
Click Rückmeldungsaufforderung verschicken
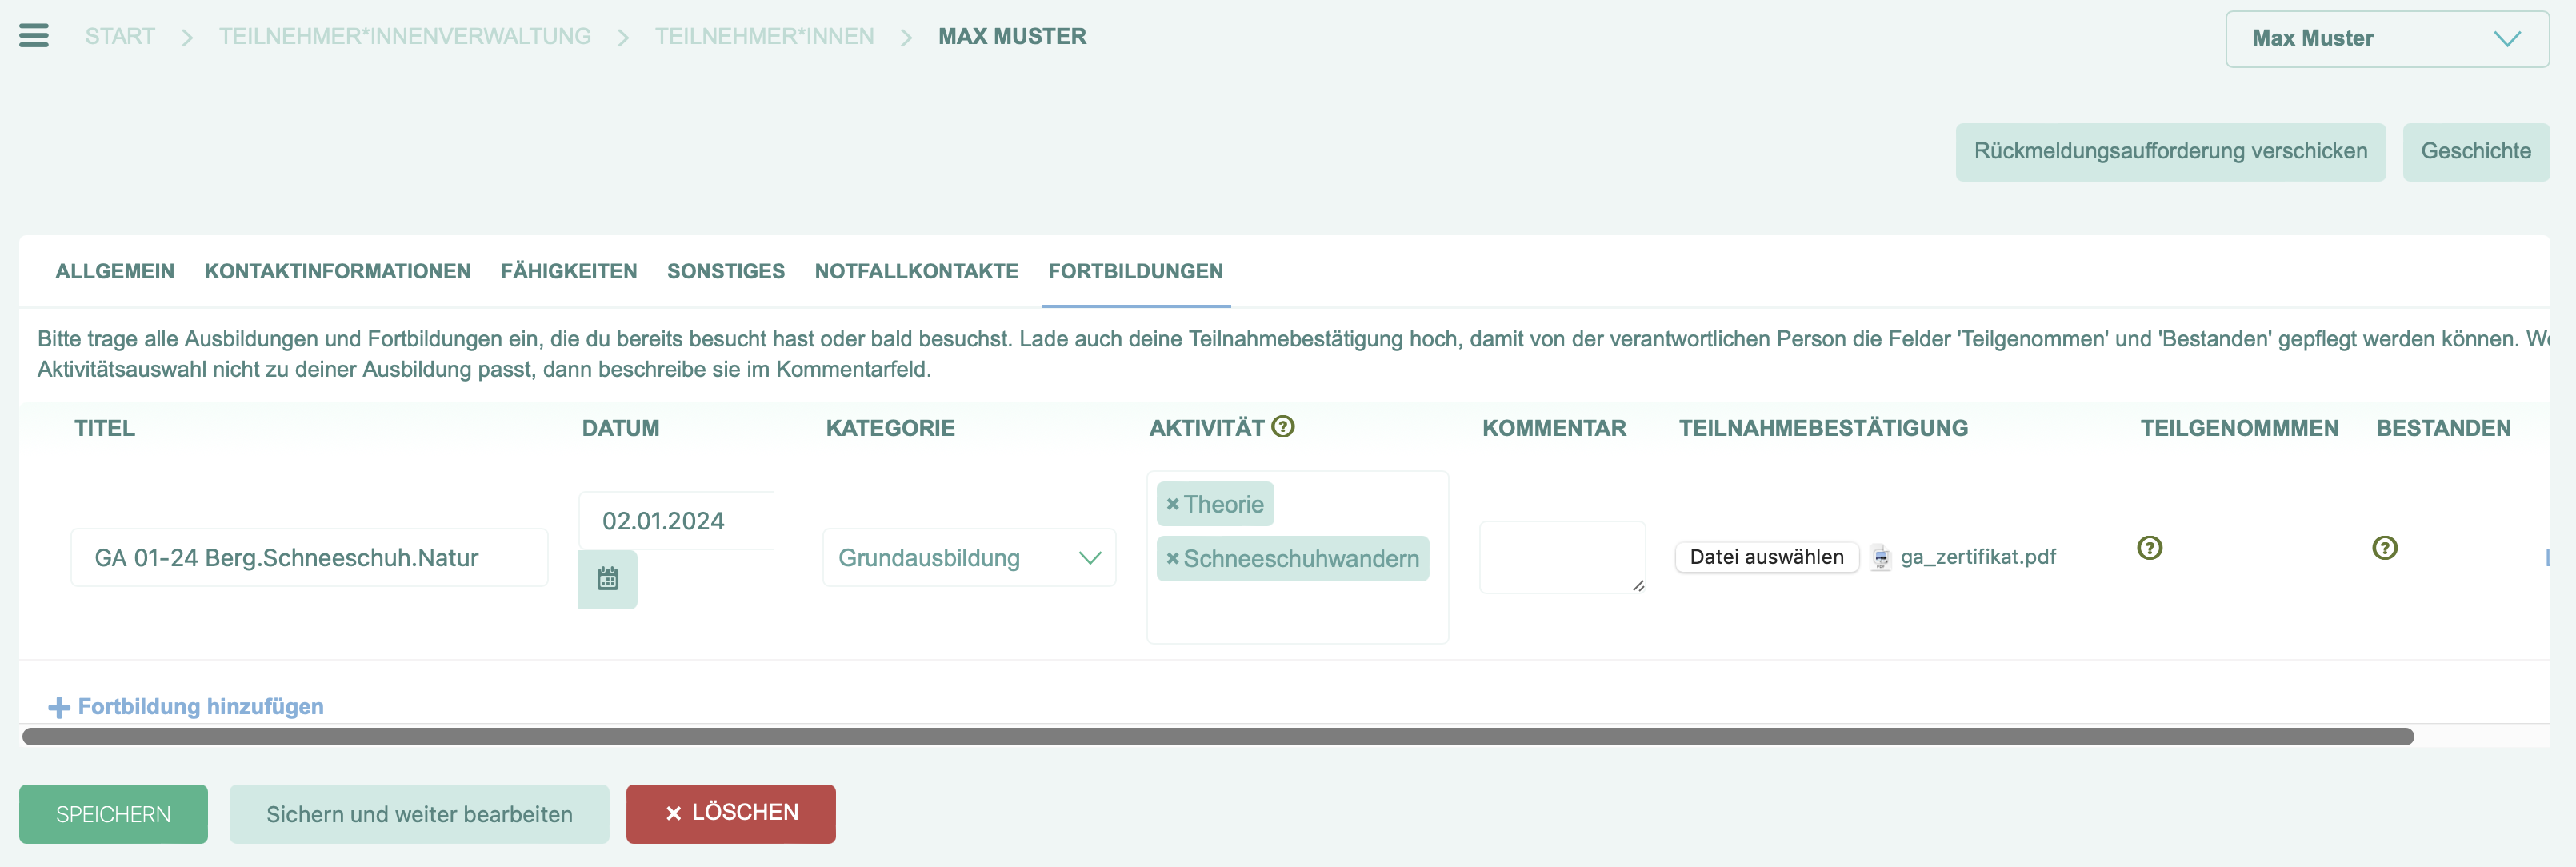point(2170,151)
